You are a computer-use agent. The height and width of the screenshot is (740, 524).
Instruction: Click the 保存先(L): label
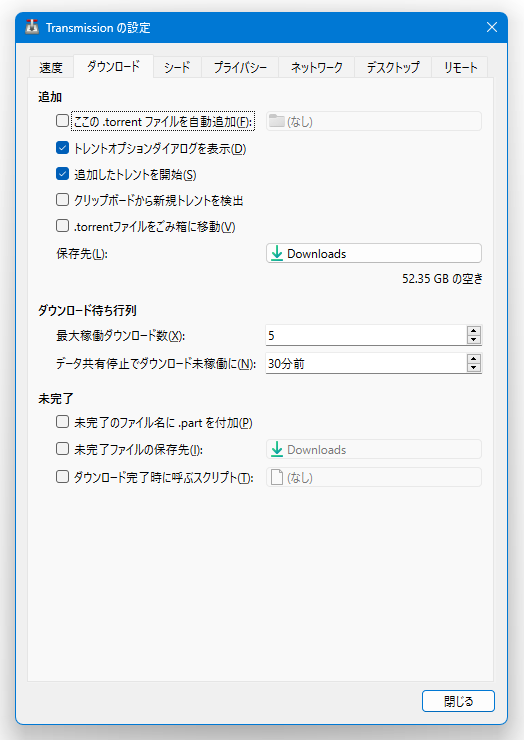[82, 254]
